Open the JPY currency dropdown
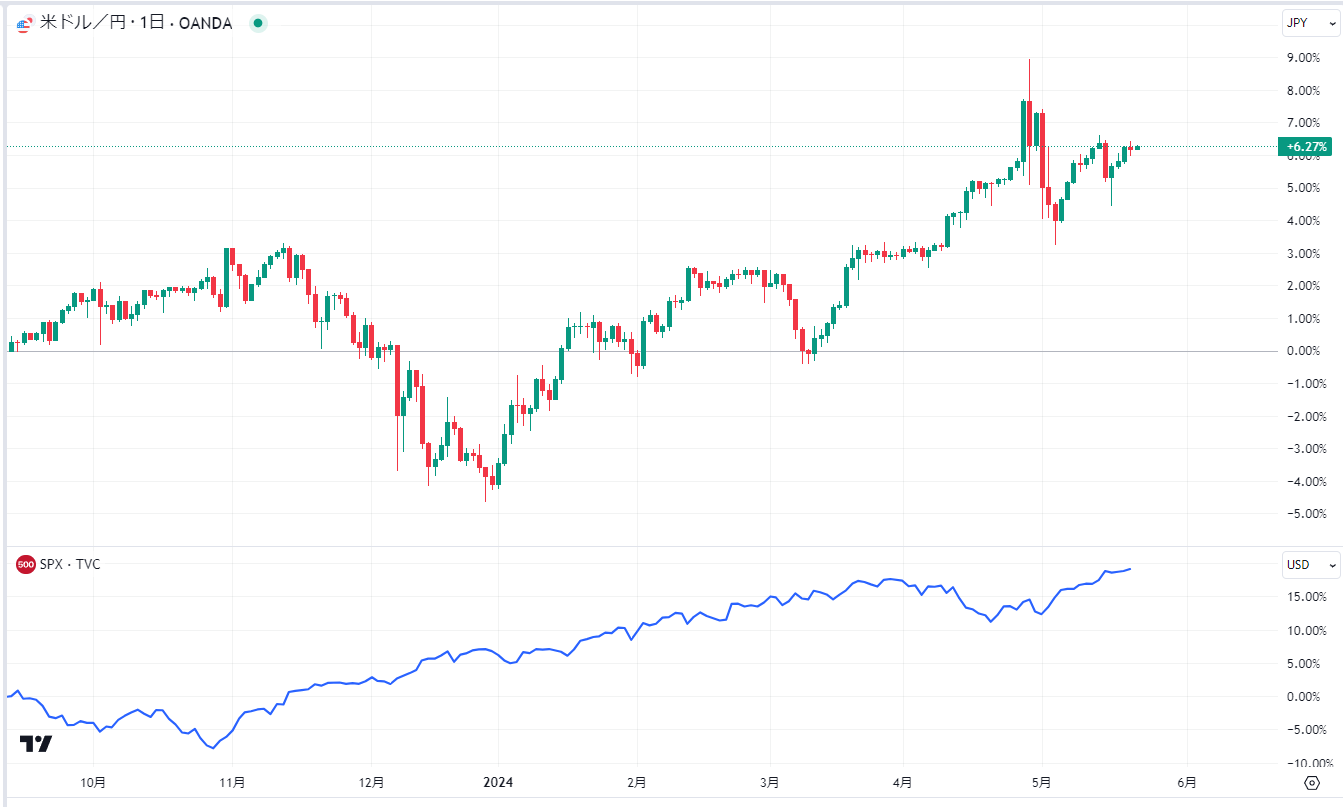Screen dimensions: 1343x807 (1311, 23)
